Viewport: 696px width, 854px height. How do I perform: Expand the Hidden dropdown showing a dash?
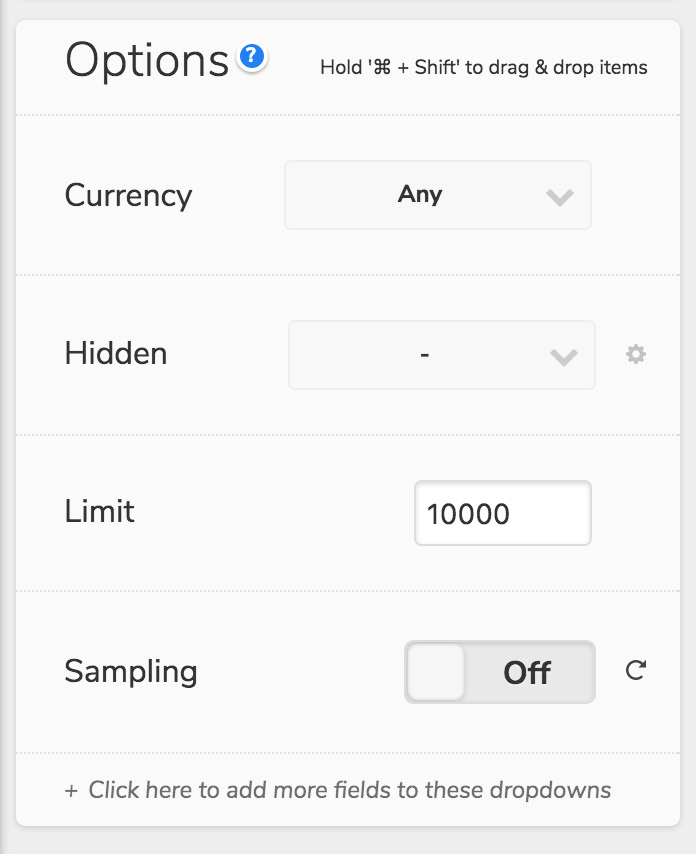442,355
